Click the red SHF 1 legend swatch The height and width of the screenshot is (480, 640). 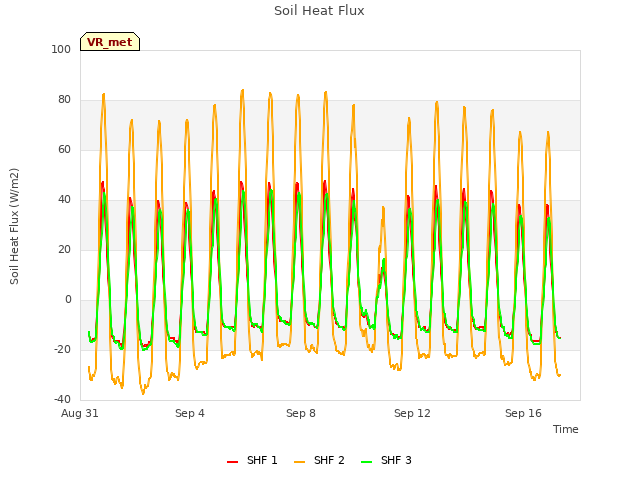(233, 461)
